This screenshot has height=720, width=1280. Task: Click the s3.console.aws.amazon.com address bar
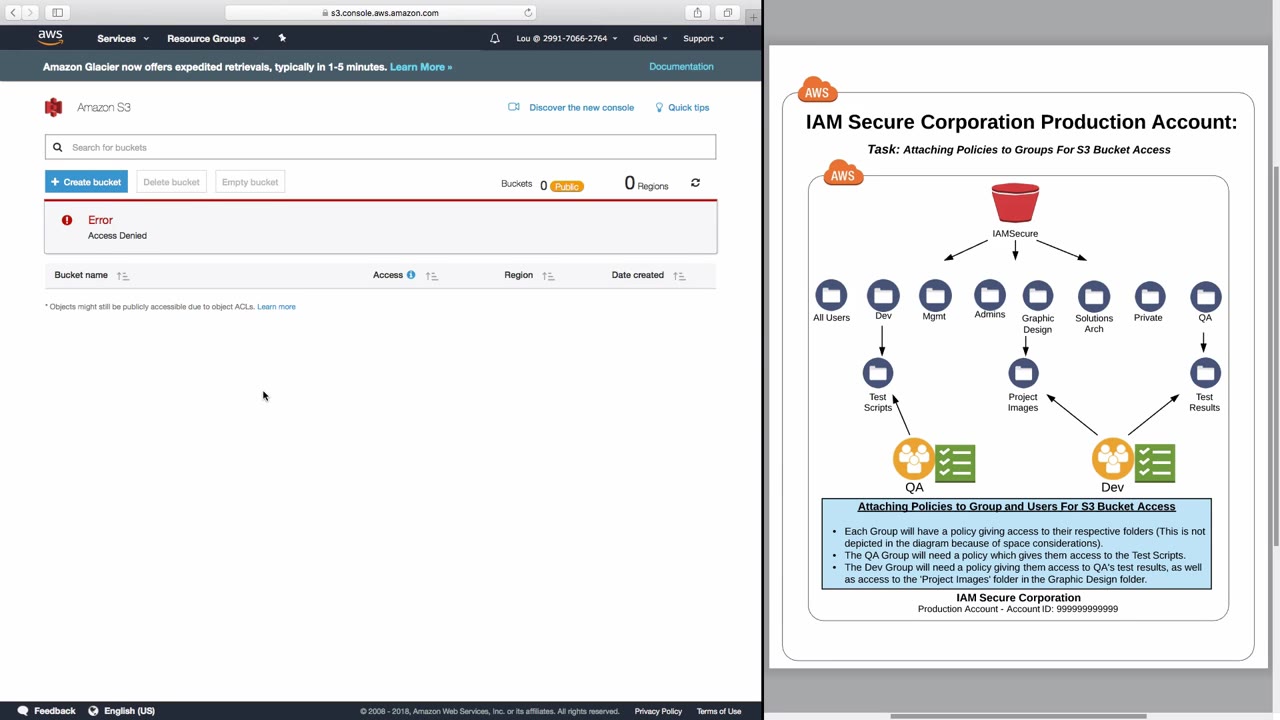point(380,13)
